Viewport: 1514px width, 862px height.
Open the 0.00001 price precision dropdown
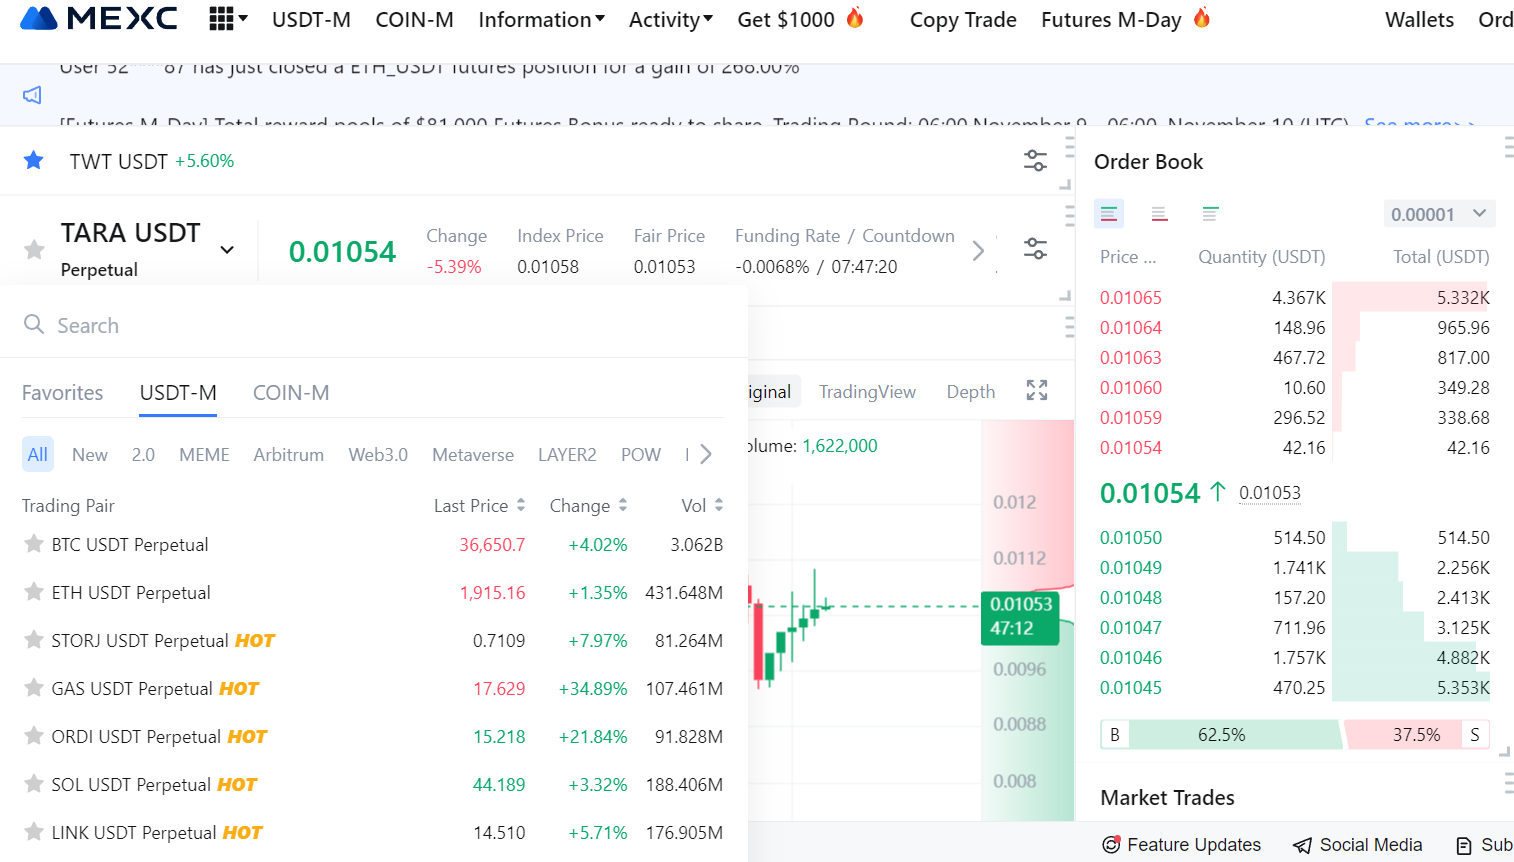1439,213
